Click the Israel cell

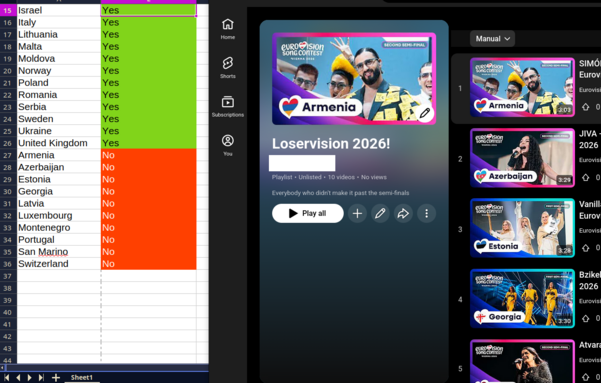click(x=59, y=10)
